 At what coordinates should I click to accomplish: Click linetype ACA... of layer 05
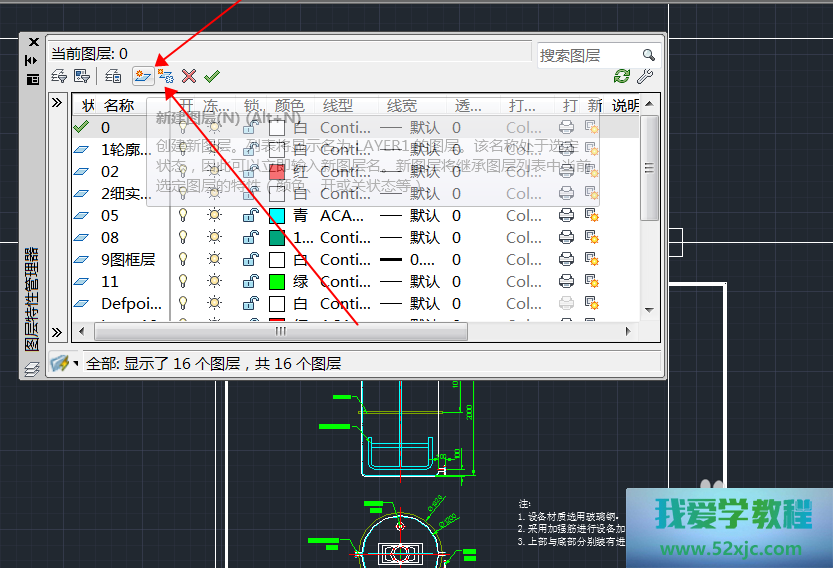tap(342, 216)
